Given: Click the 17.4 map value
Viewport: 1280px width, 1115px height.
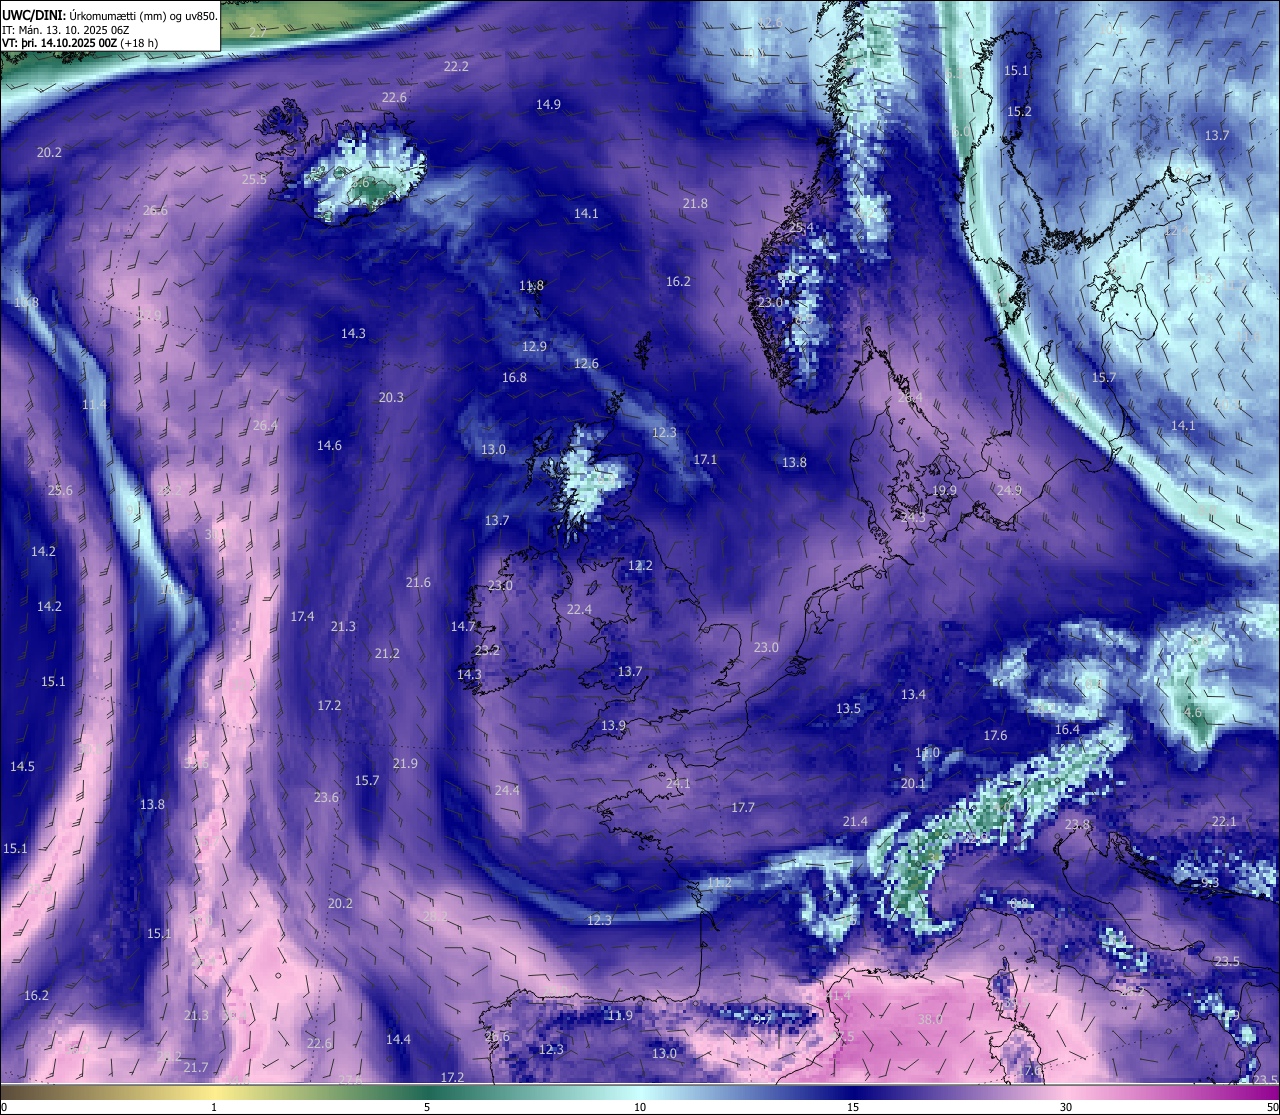Looking at the screenshot, I should pos(302,617).
